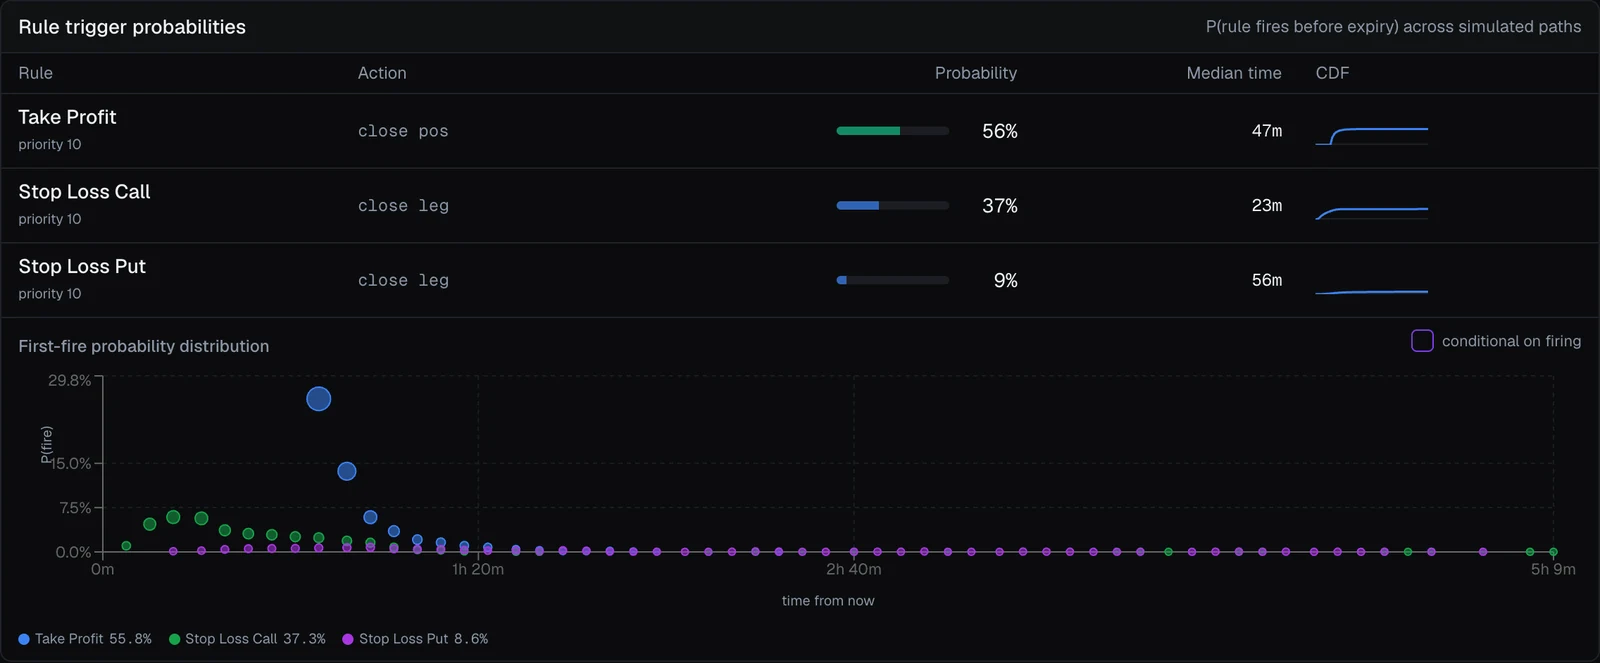Enable the conditional on firing checkbox
1600x663 pixels.
pyautogui.click(x=1422, y=341)
